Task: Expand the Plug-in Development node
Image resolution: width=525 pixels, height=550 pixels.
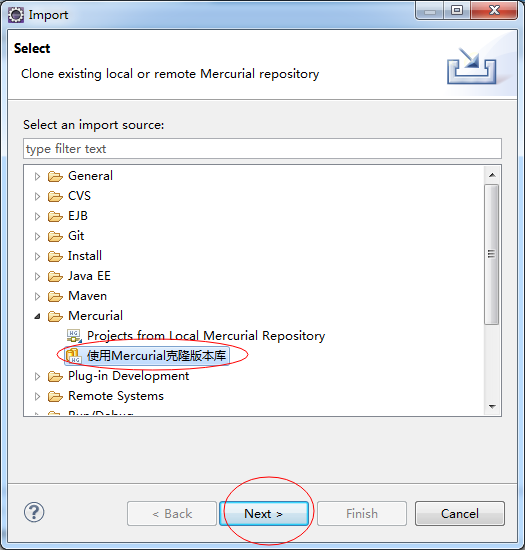Action: click(37, 376)
